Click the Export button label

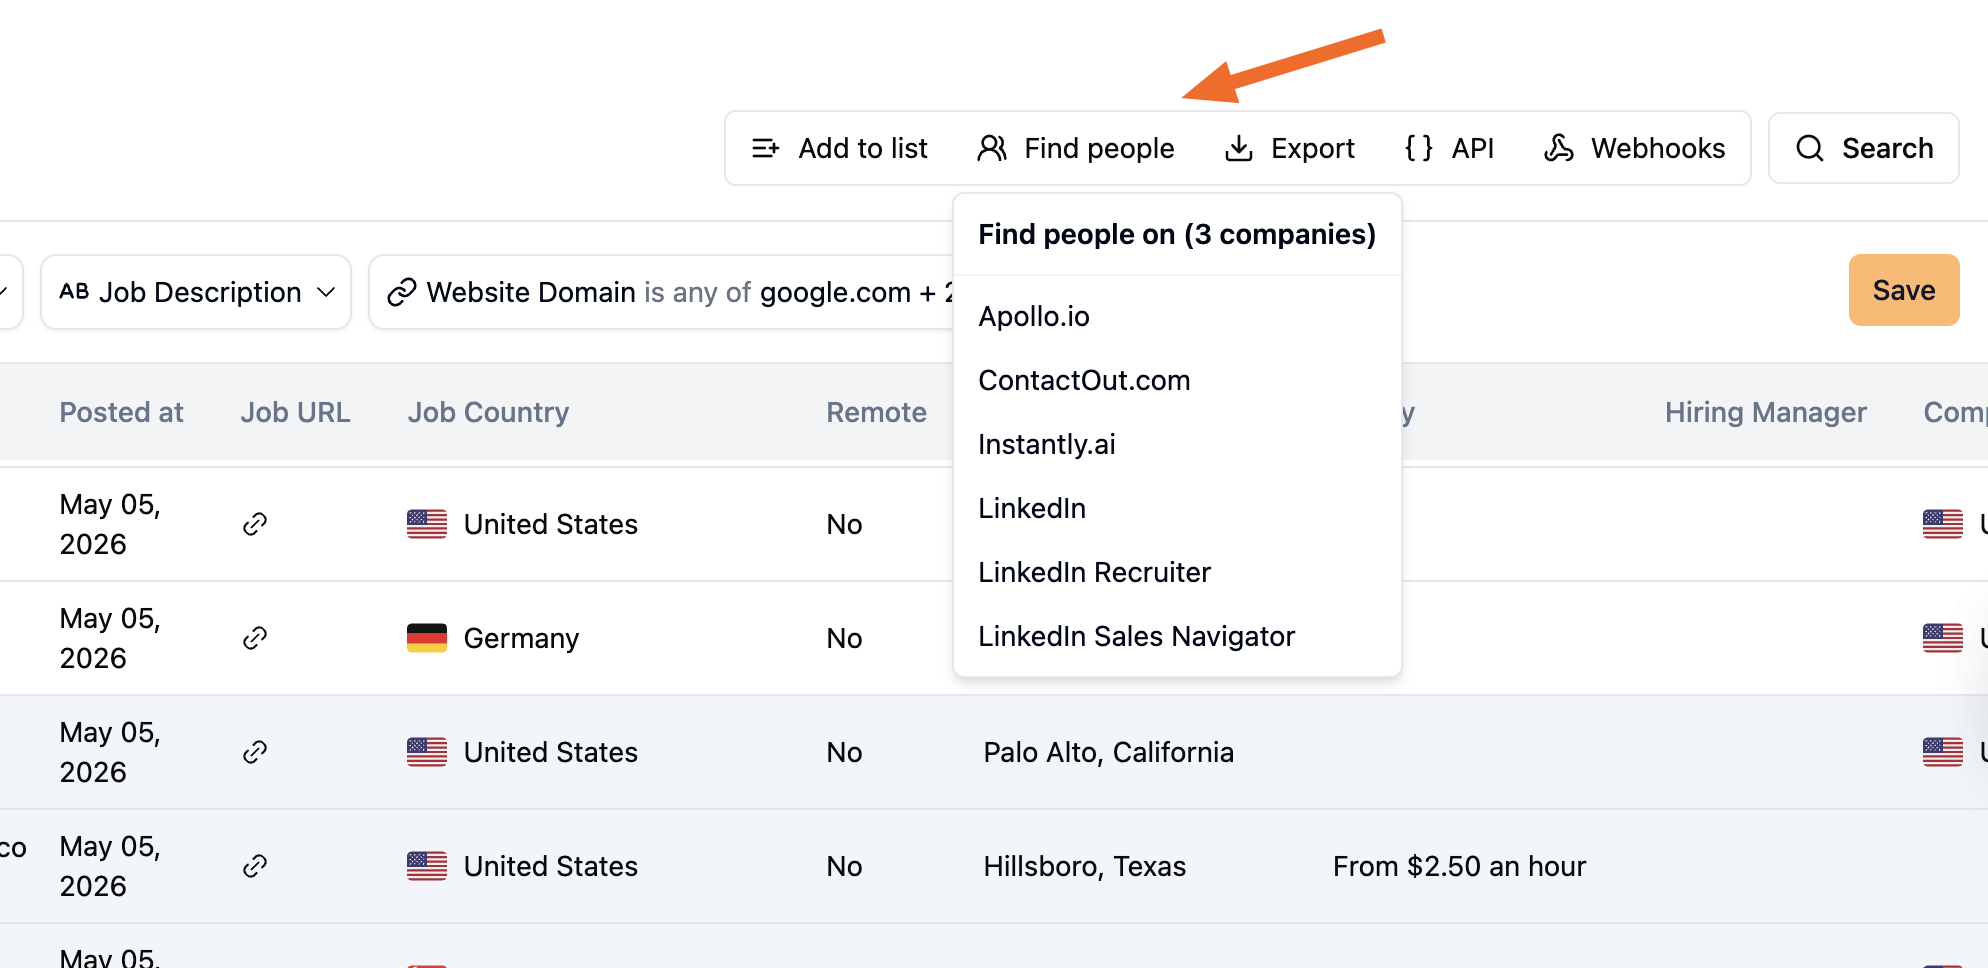click(x=1313, y=148)
